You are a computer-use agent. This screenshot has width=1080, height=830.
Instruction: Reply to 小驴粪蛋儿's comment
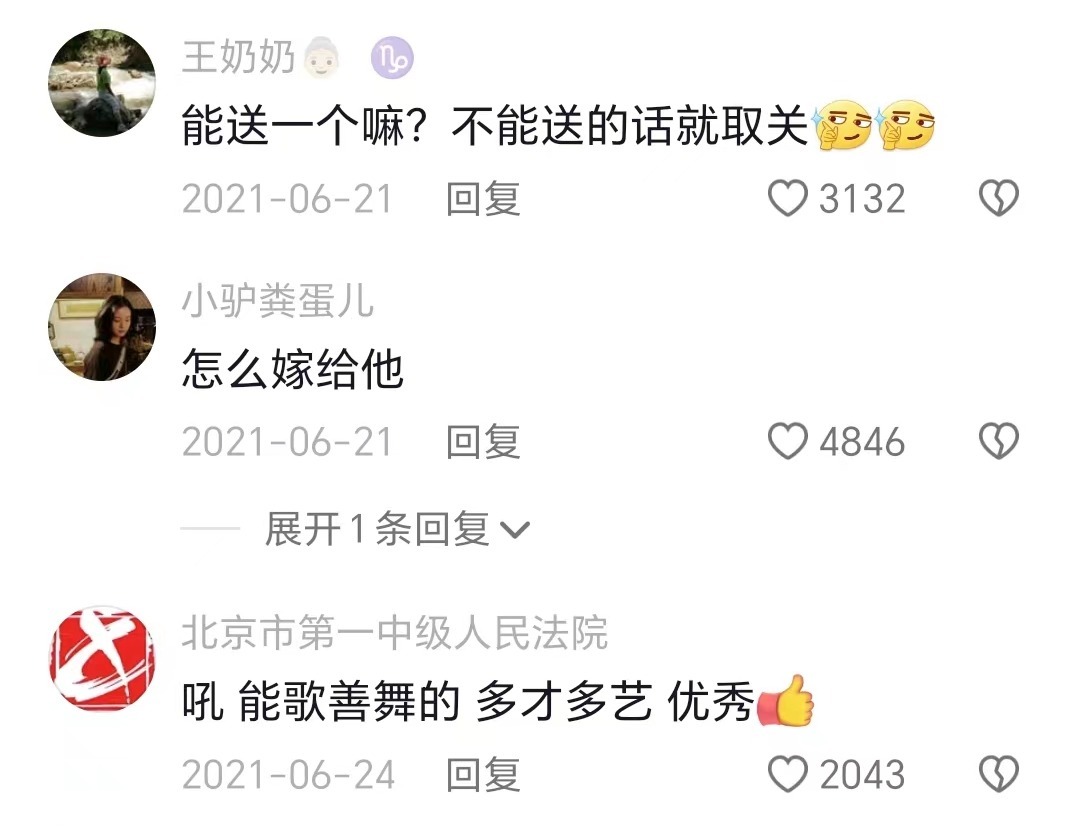(483, 442)
